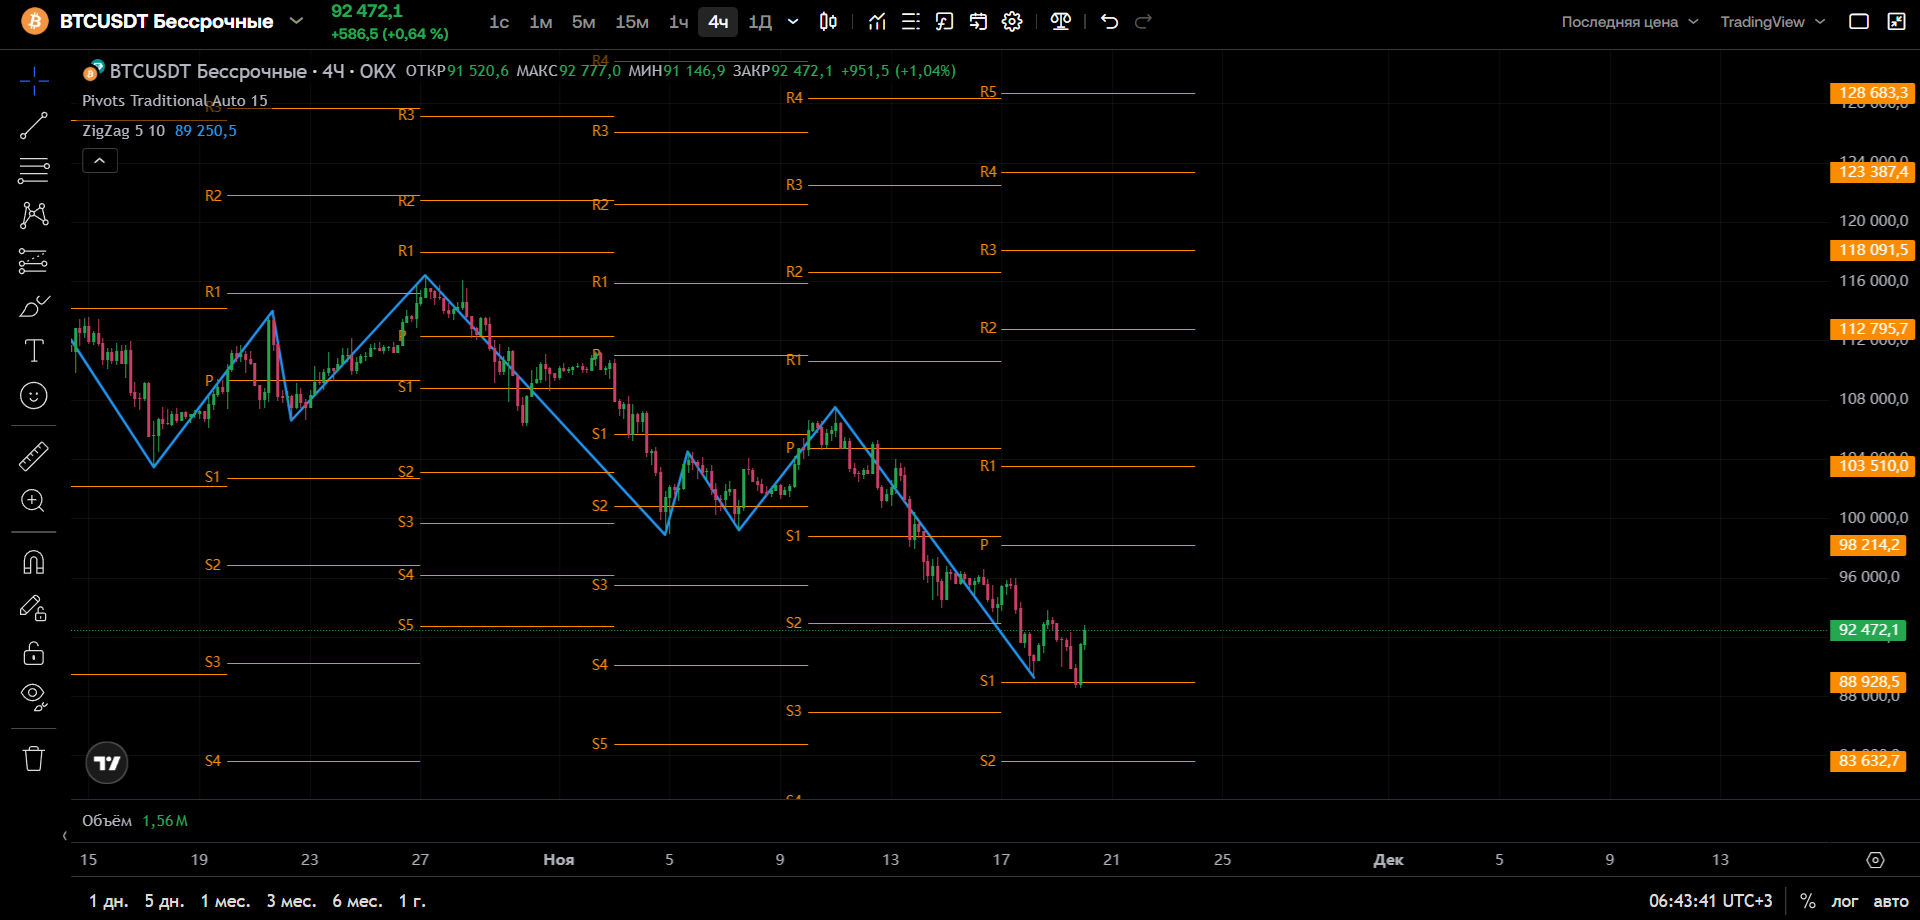
Task: Open the emoji and icons tool
Action: point(34,396)
